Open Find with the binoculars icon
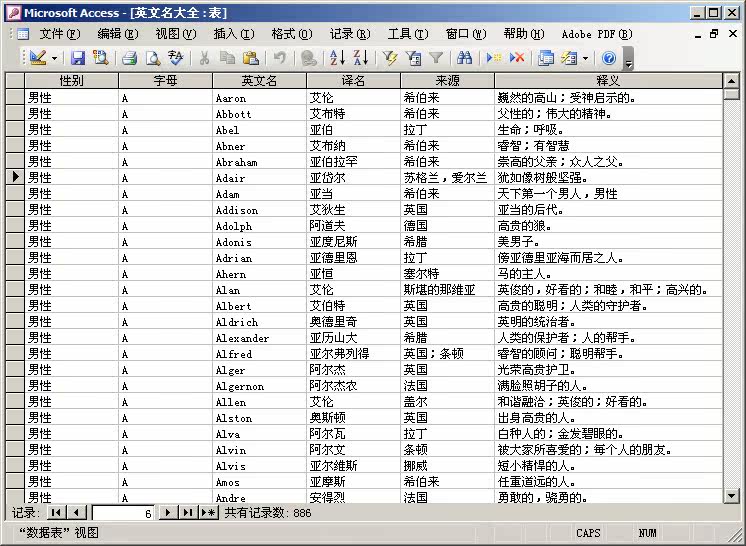This screenshot has height=546, width=746. click(x=464, y=58)
